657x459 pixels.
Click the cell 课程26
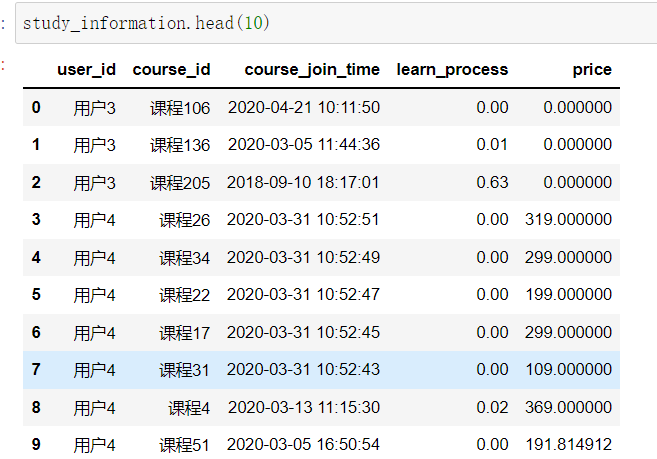[x=184, y=220]
